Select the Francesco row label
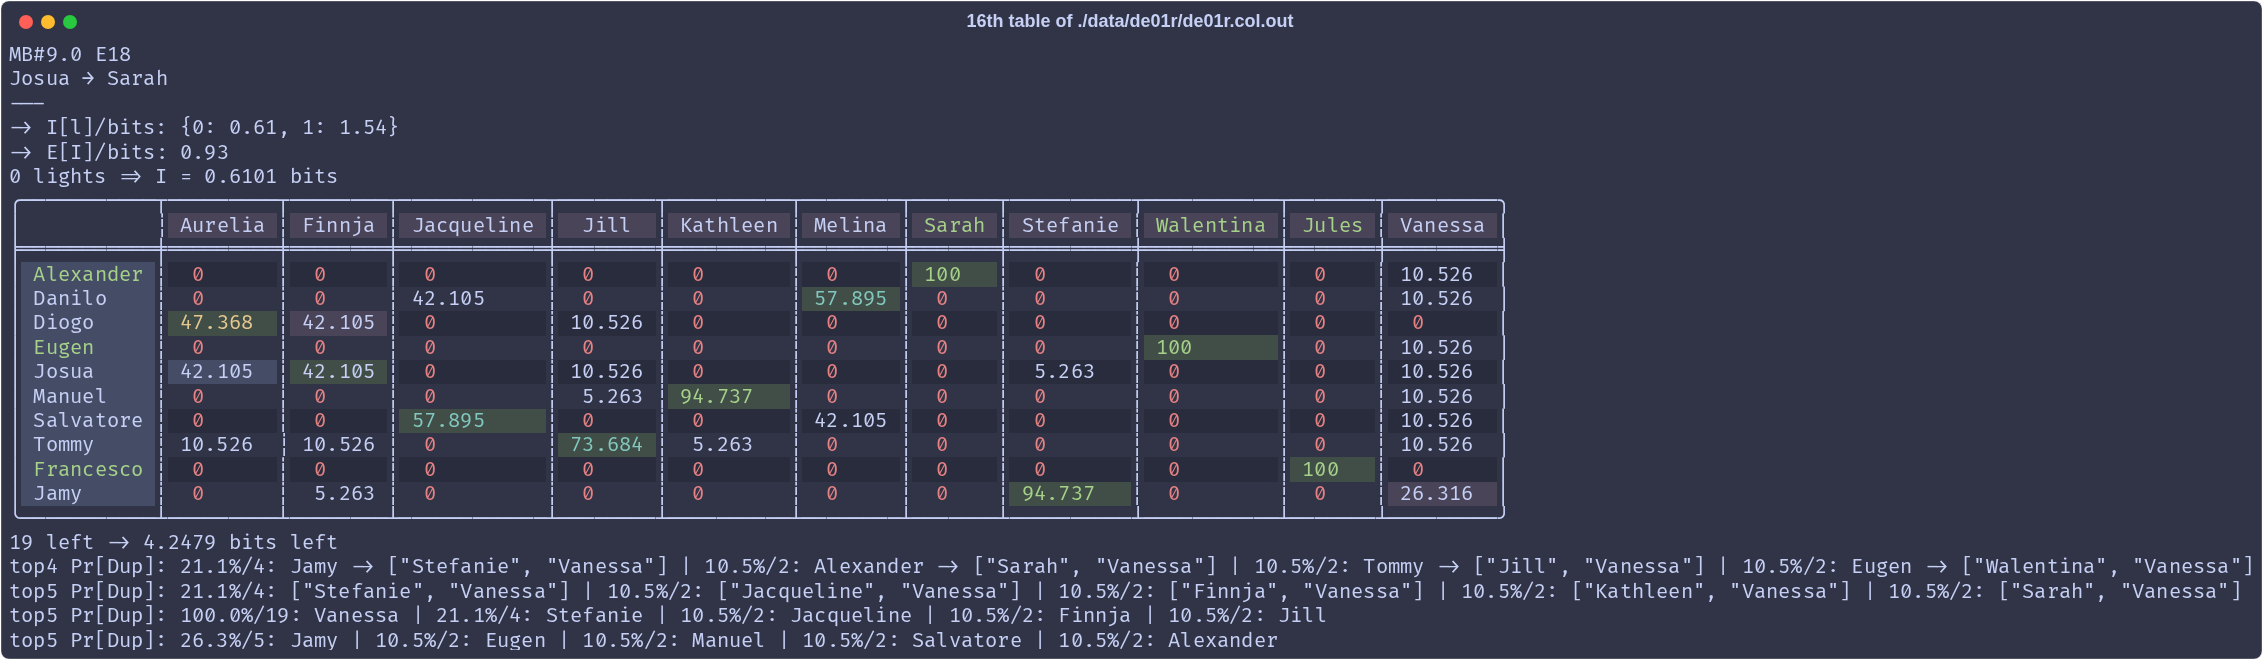 88,469
